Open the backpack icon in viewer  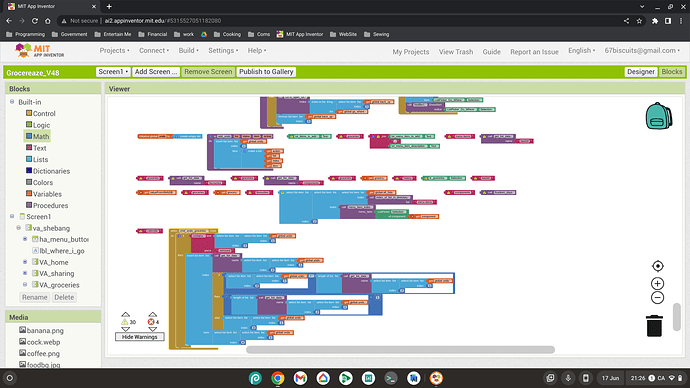pyautogui.click(x=658, y=116)
